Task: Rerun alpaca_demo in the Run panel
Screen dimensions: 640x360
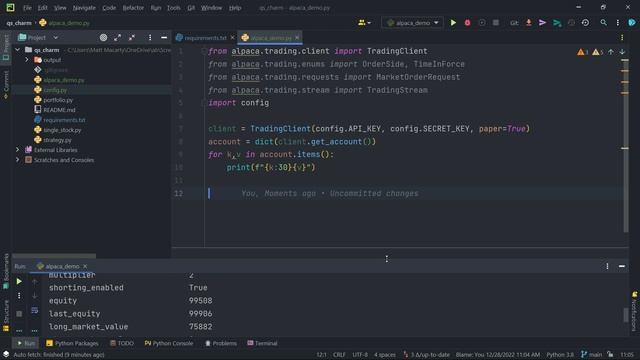Action: click(x=19, y=281)
